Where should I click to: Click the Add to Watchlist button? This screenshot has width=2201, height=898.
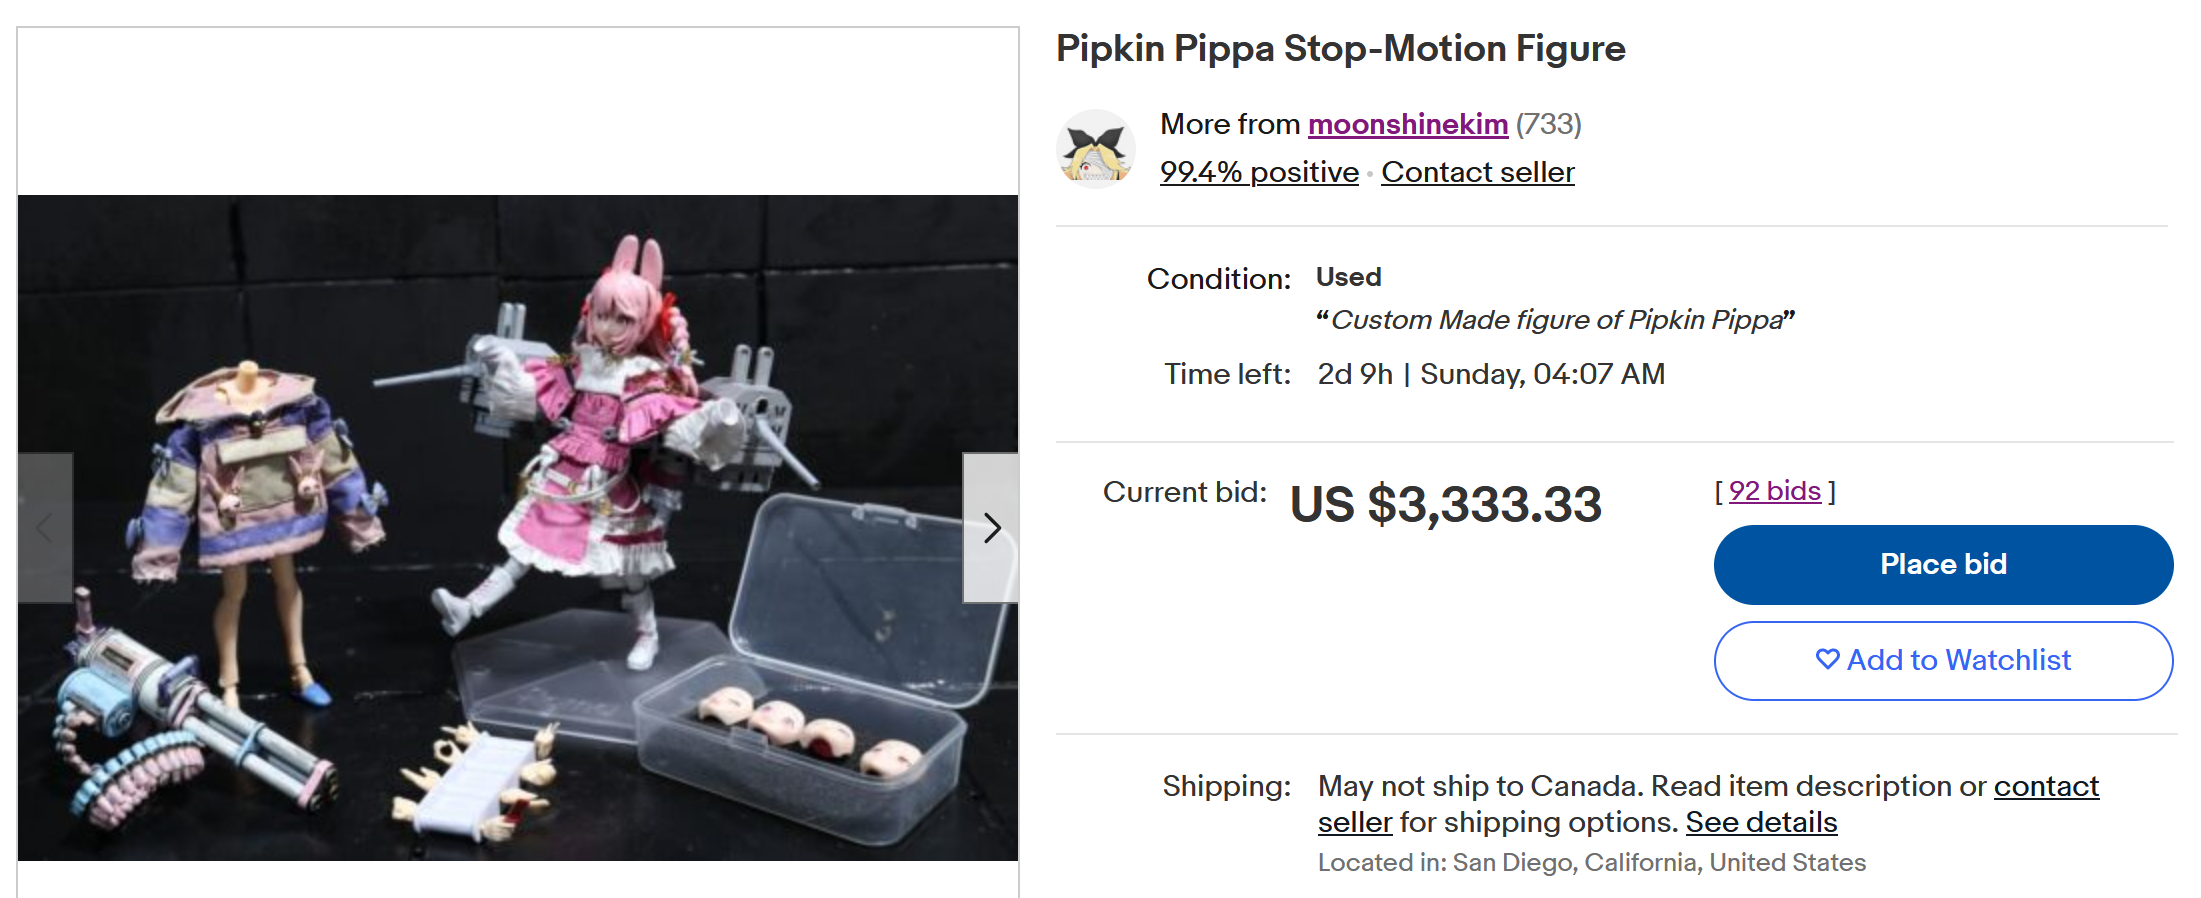(x=1943, y=661)
